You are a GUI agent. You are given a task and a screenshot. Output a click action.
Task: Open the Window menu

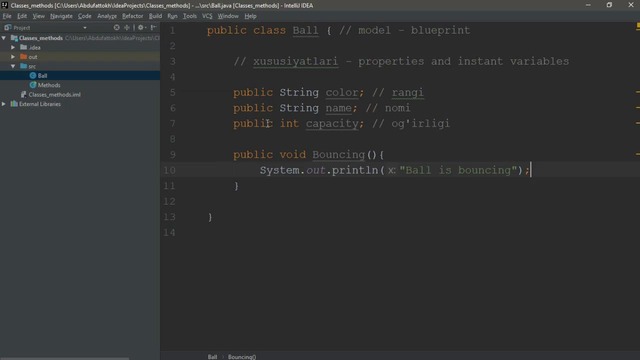point(228,16)
